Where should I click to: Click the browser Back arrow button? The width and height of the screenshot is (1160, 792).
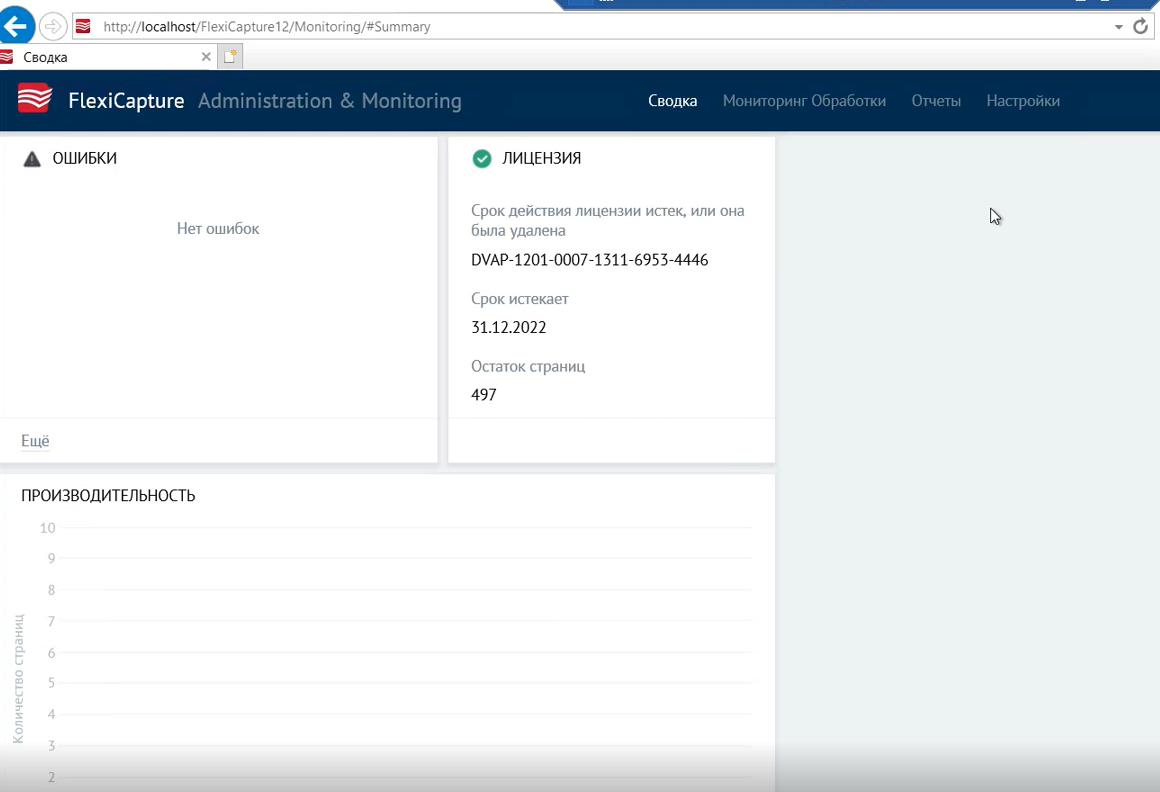pos(16,26)
